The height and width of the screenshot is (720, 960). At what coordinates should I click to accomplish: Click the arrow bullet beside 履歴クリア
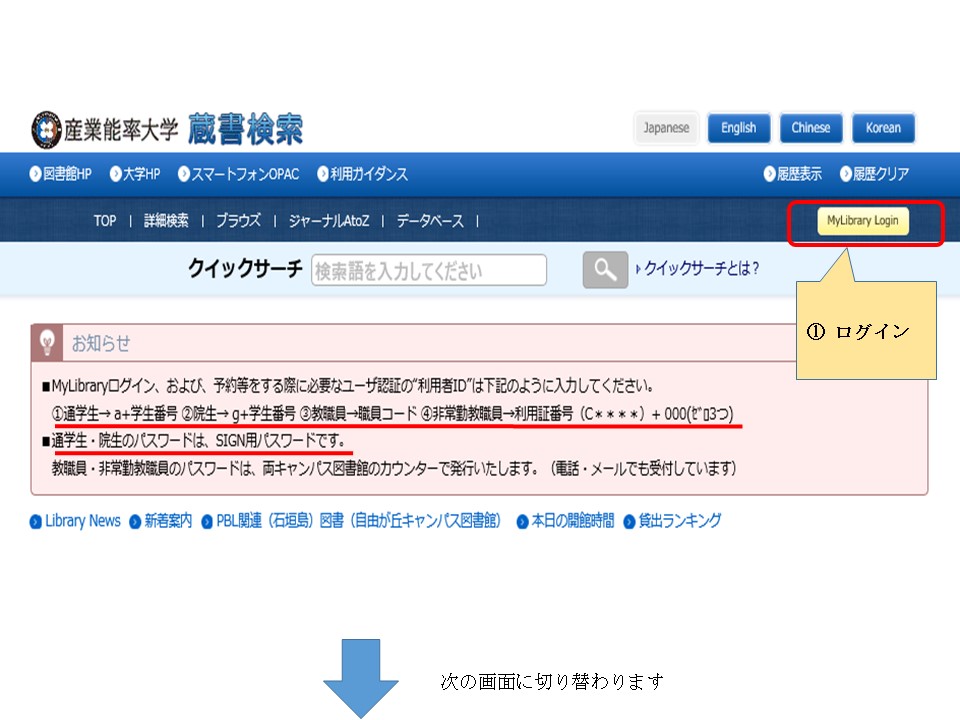coord(846,174)
